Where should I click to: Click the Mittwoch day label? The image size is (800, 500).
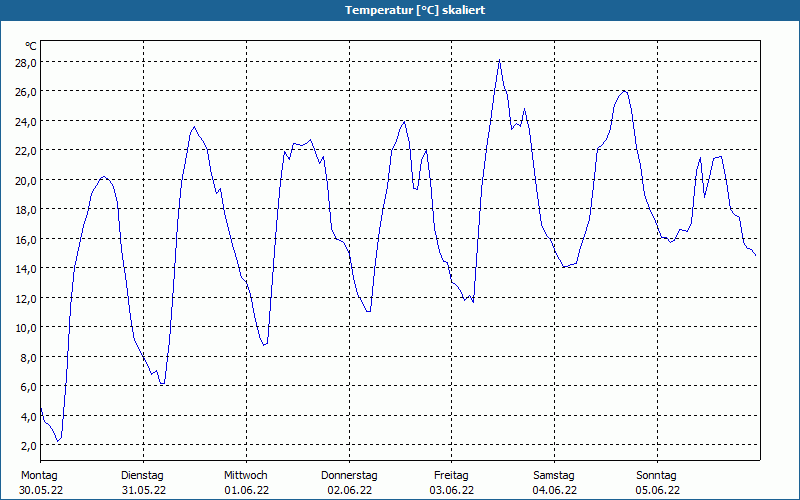pyautogui.click(x=245, y=476)
